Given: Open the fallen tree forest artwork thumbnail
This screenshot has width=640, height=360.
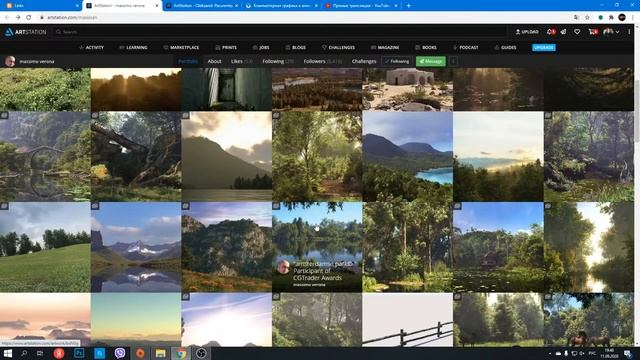Looking at the screenshot, I should coord(136,156).
